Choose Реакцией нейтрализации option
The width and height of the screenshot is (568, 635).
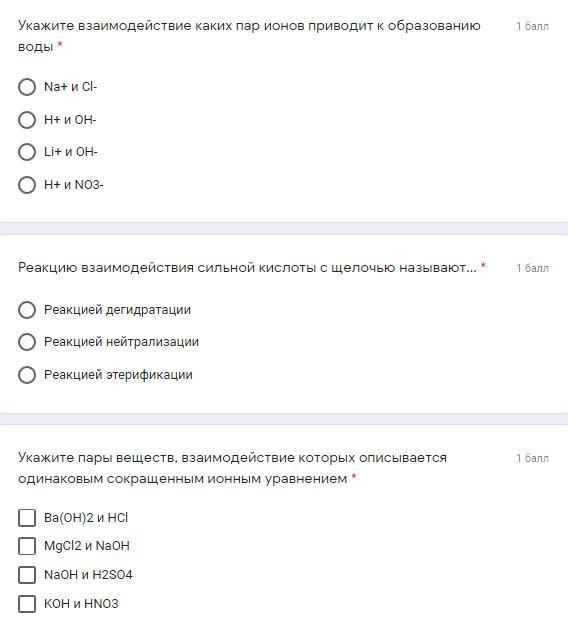pos(27,342)
